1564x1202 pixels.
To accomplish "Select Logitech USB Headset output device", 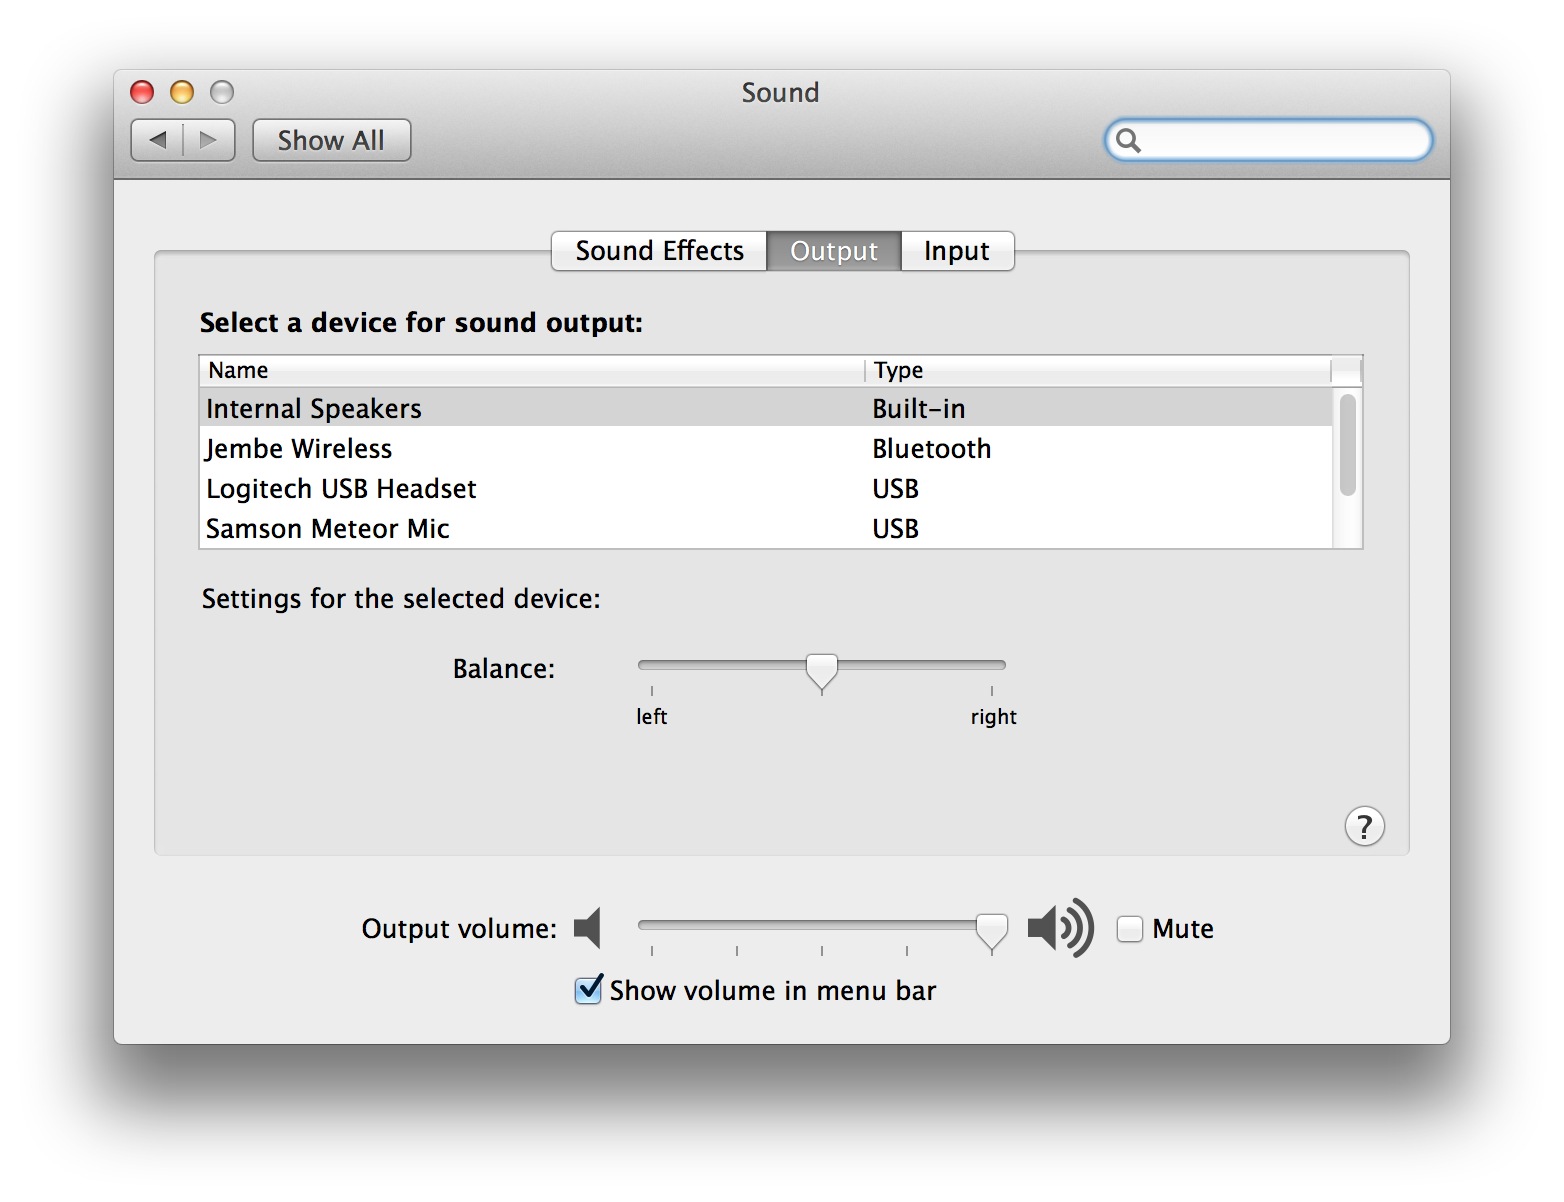I will [765, 488].
